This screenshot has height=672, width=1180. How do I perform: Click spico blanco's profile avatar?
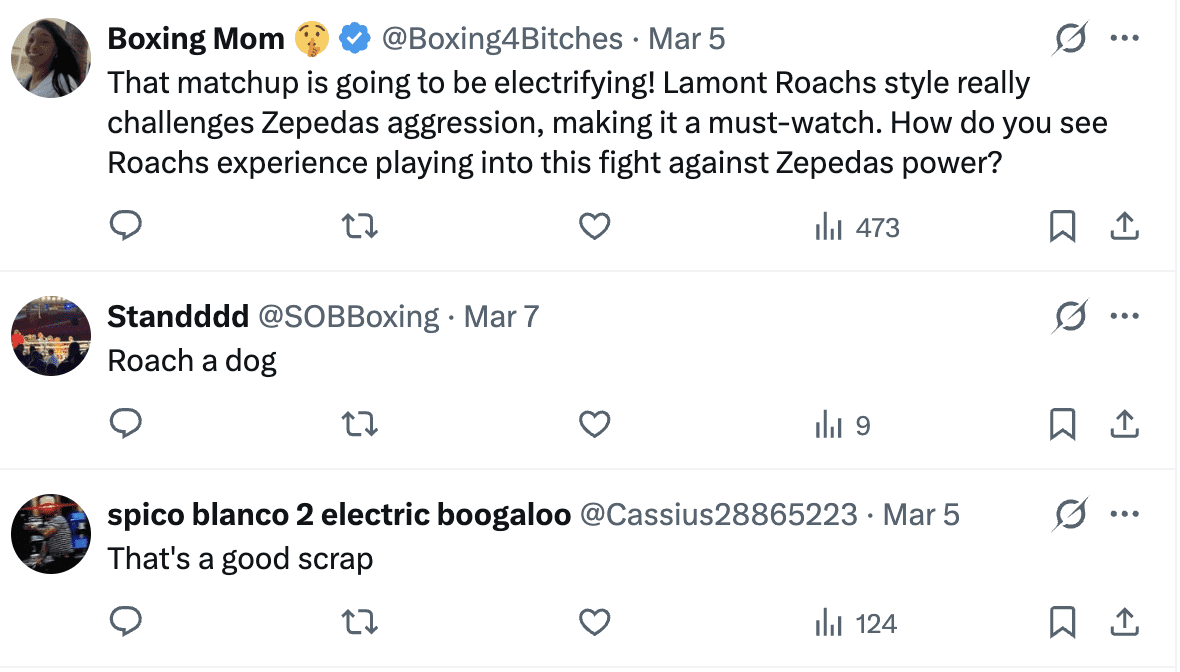pos(52,534)
